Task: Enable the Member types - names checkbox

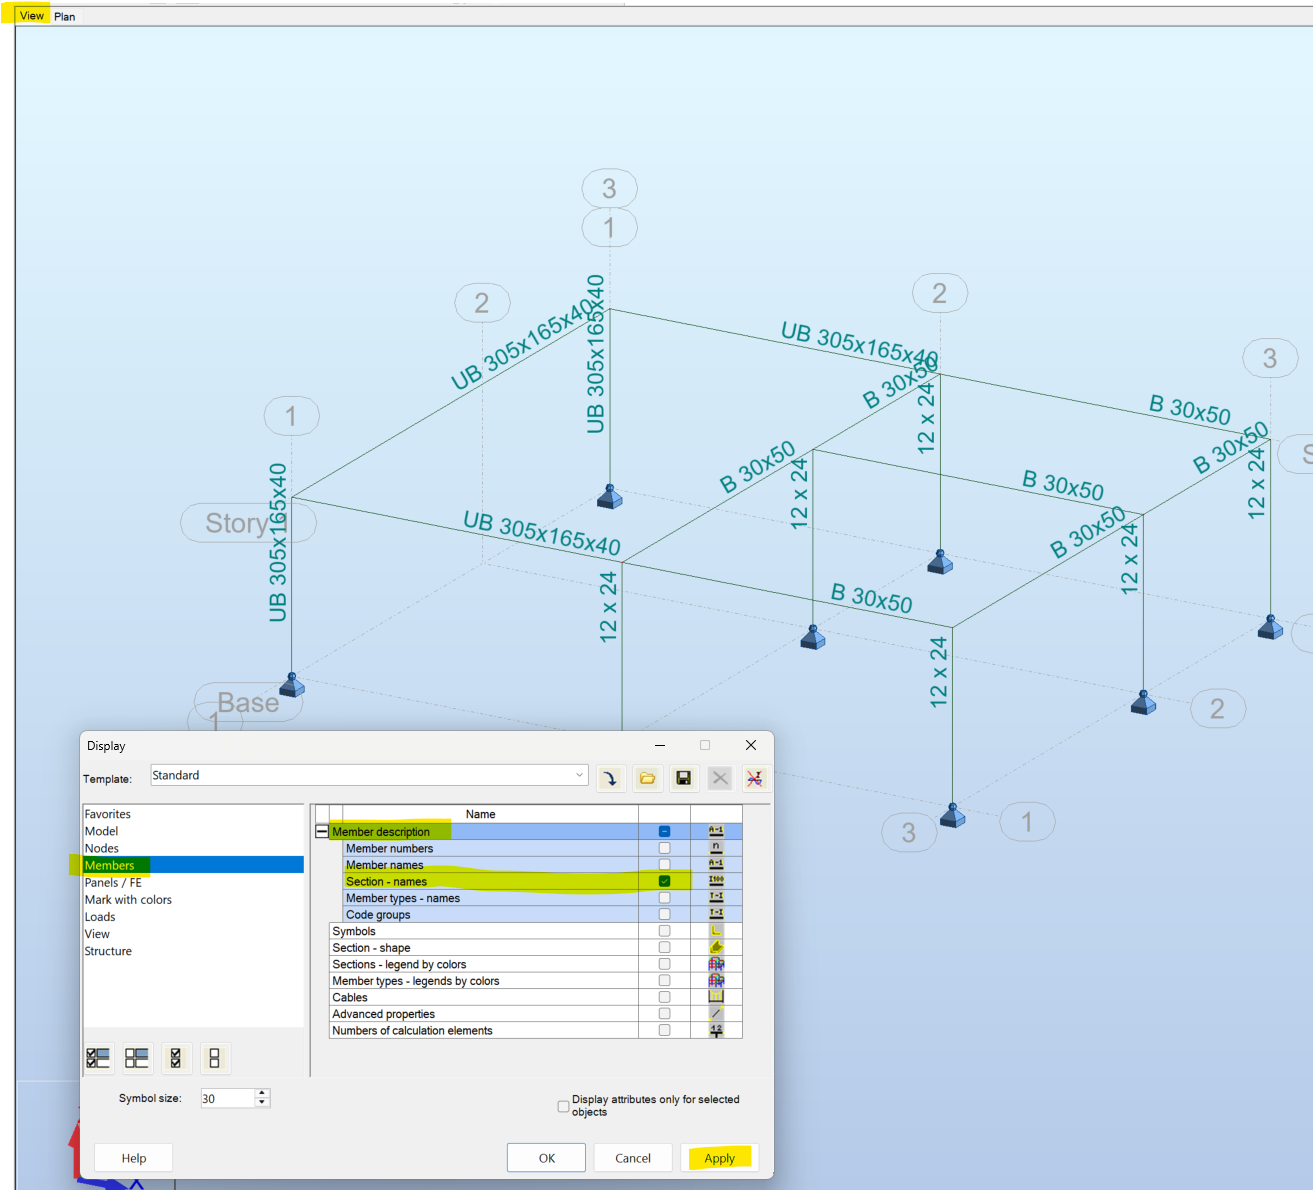Action: tap(664, 898)
